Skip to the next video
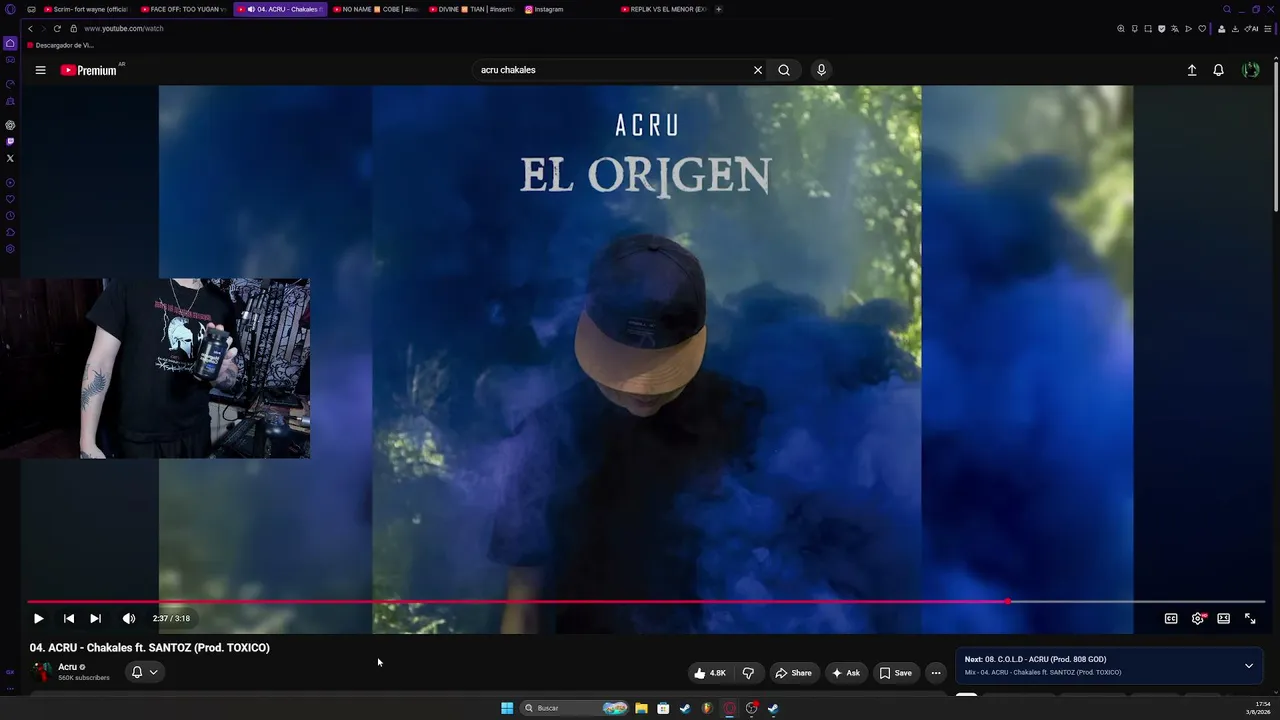The height and width of the screenshot is (720, 1280). tap(95, 618)
